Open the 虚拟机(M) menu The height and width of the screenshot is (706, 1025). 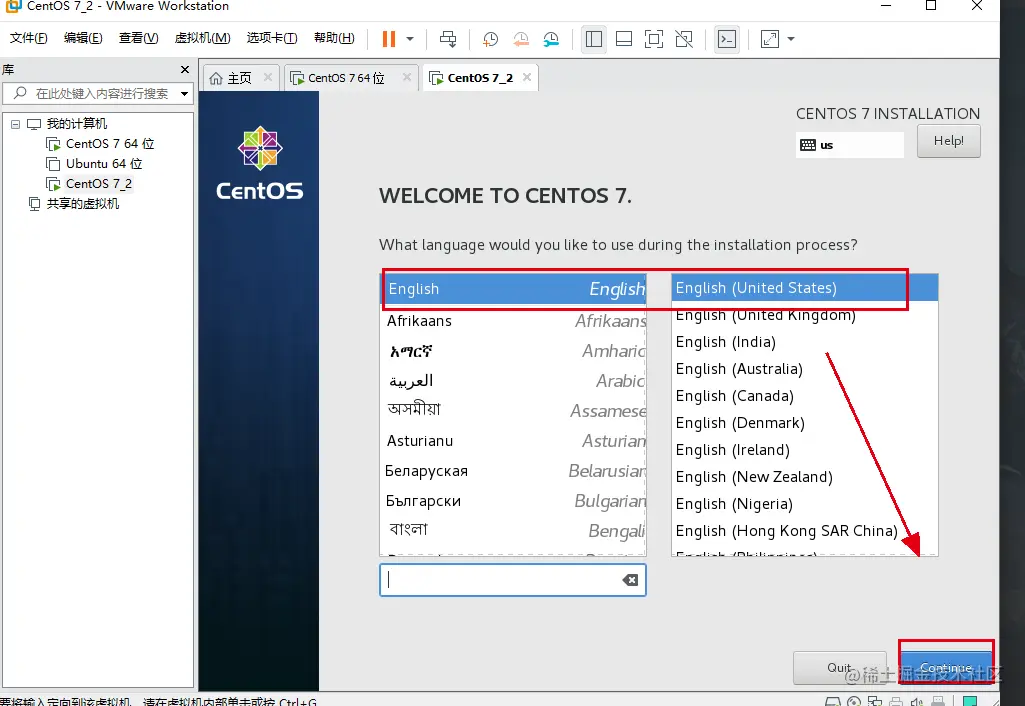(x=202, y=38)
